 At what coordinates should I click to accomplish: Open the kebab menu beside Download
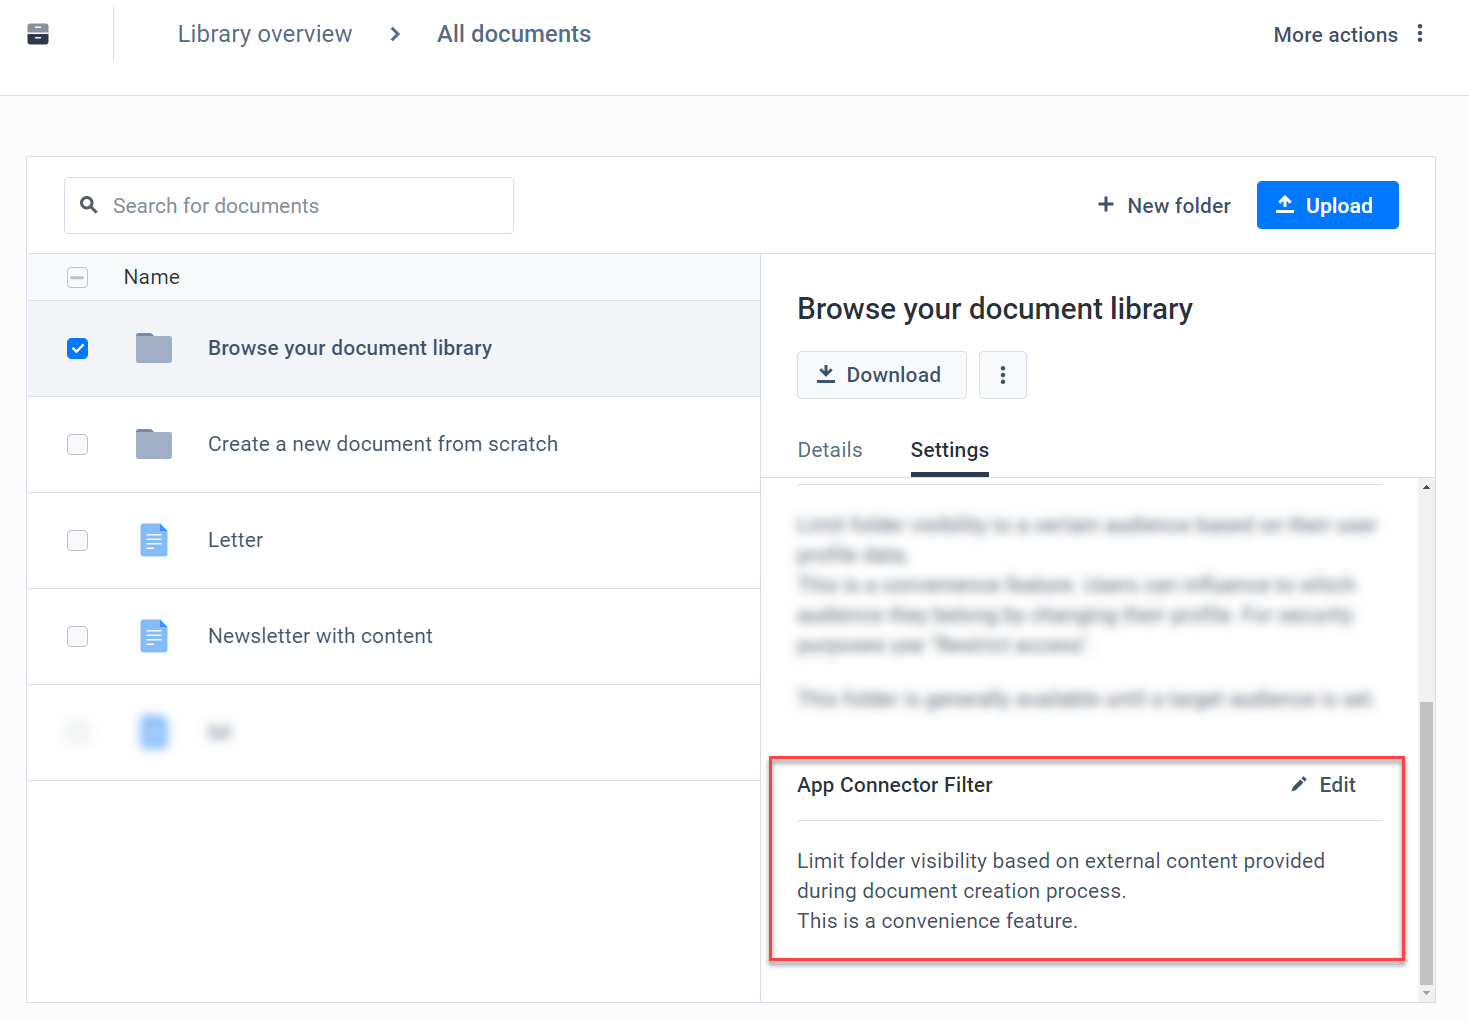click(1002, 374)
